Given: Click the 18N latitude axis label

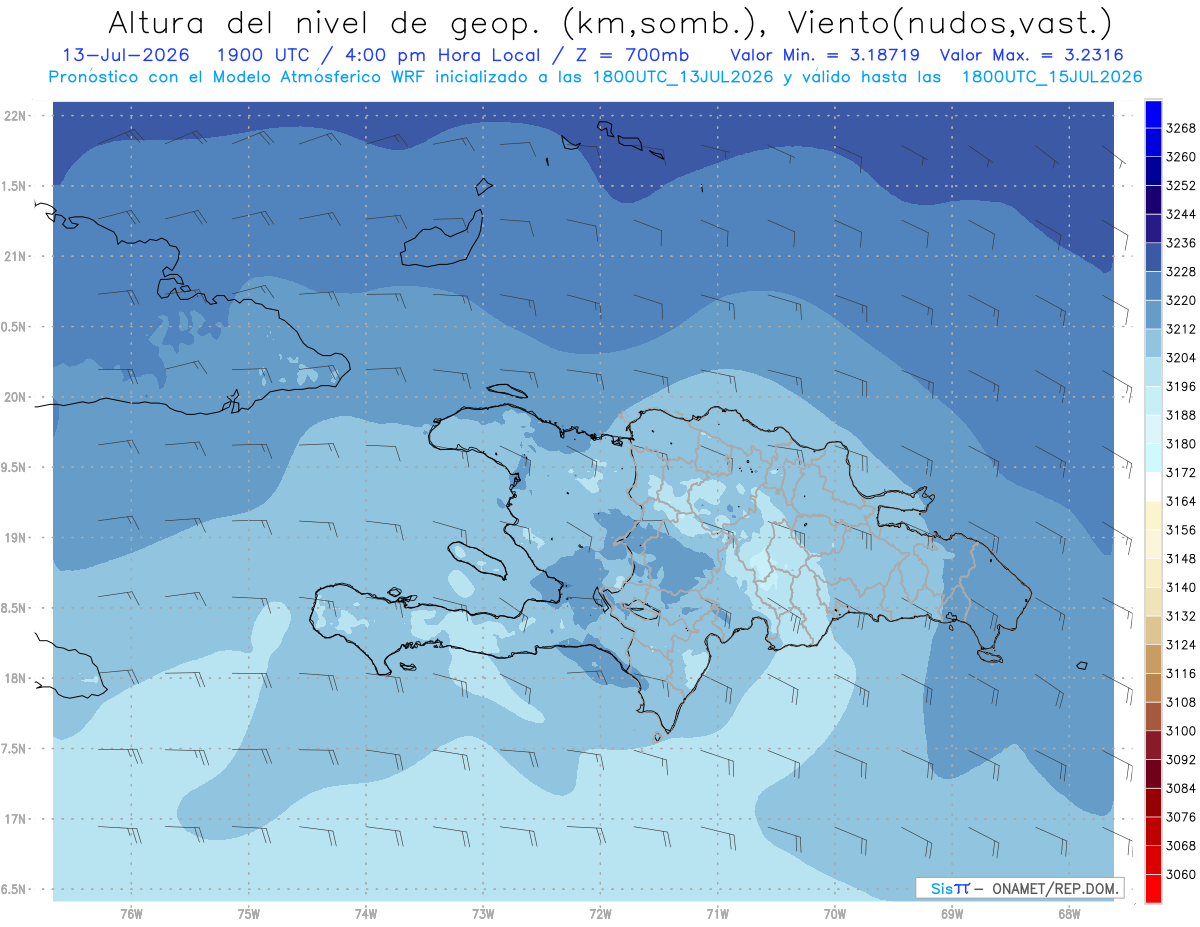Looking at the screenshot, I should pyautogui.click(x=15, y=678).
